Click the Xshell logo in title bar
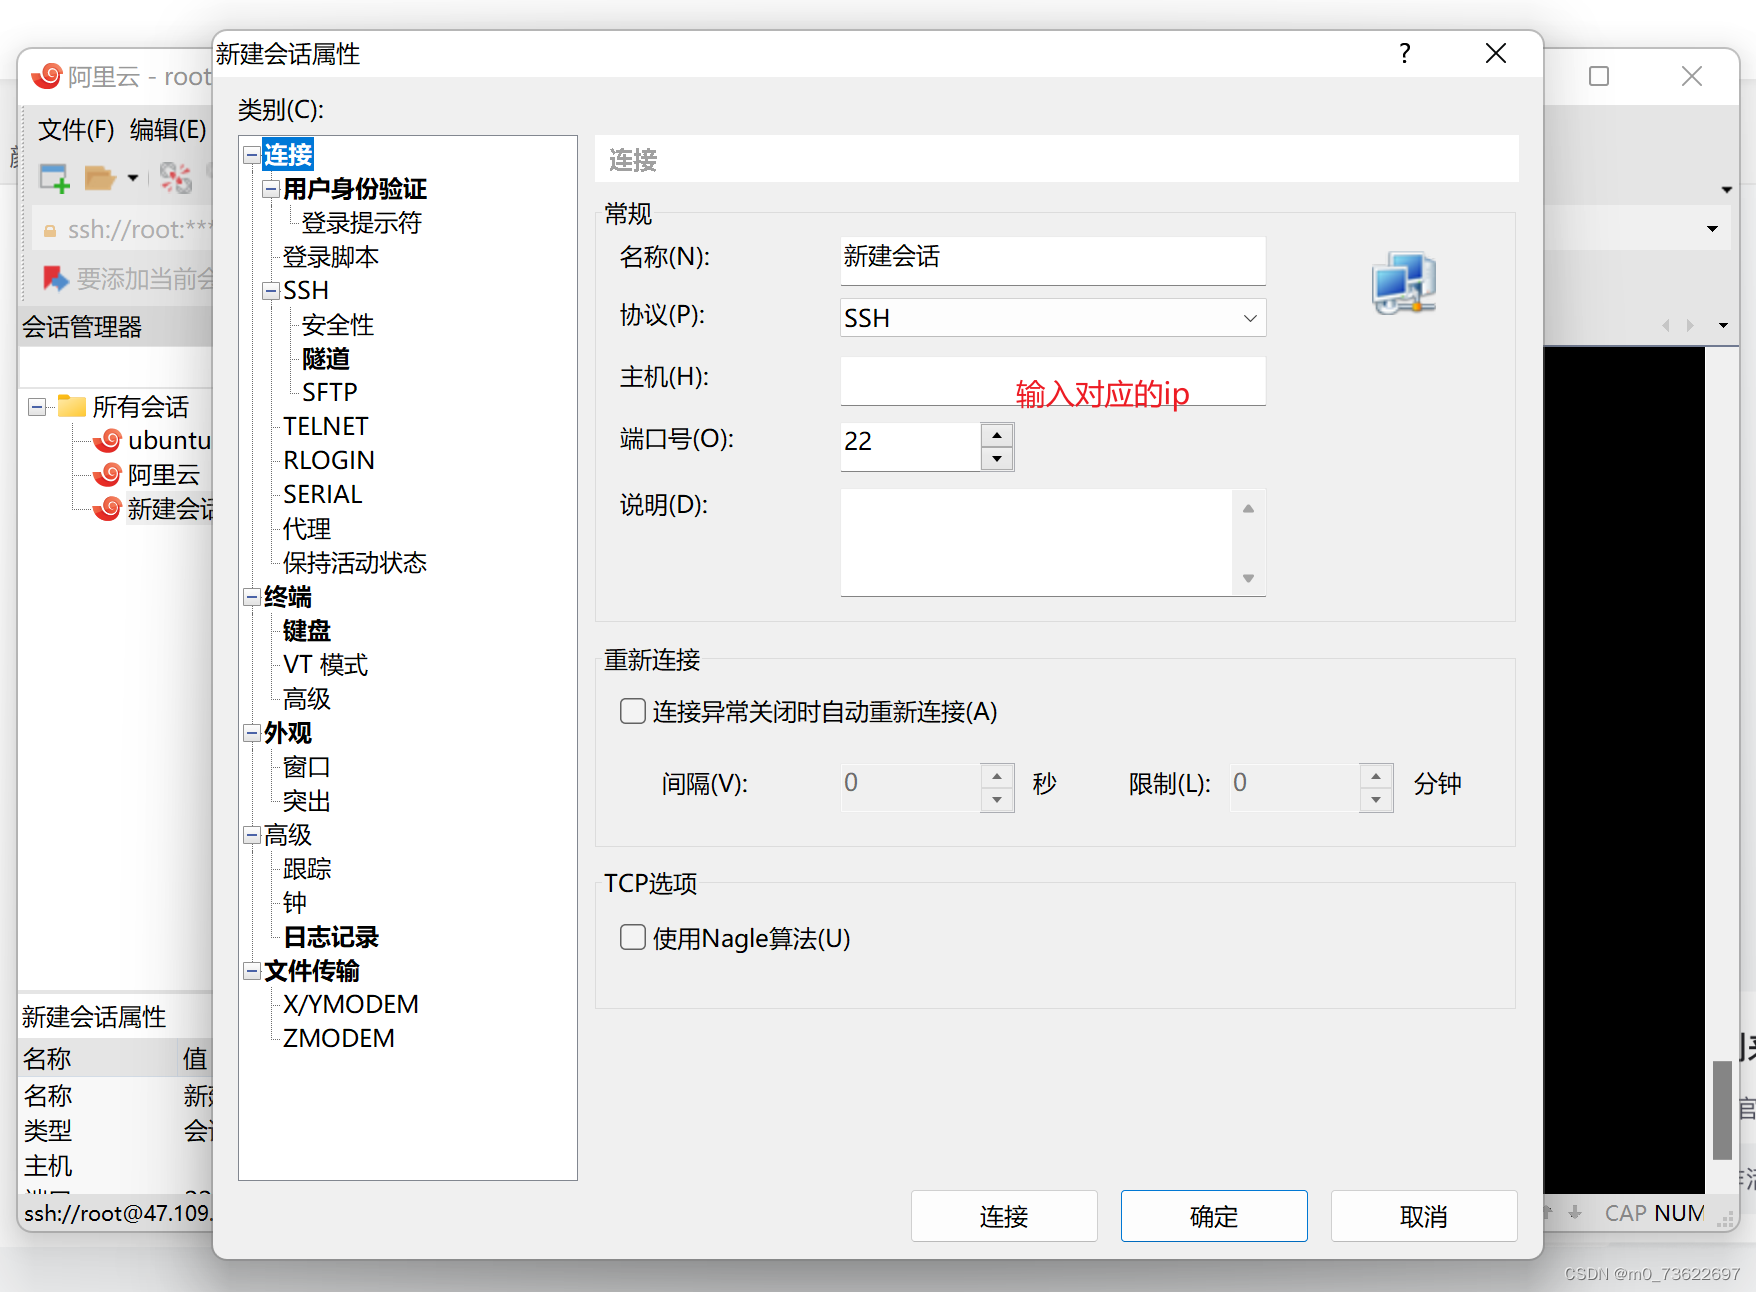The height and width of the screenshot is (1292, 1756). [46, 76]
